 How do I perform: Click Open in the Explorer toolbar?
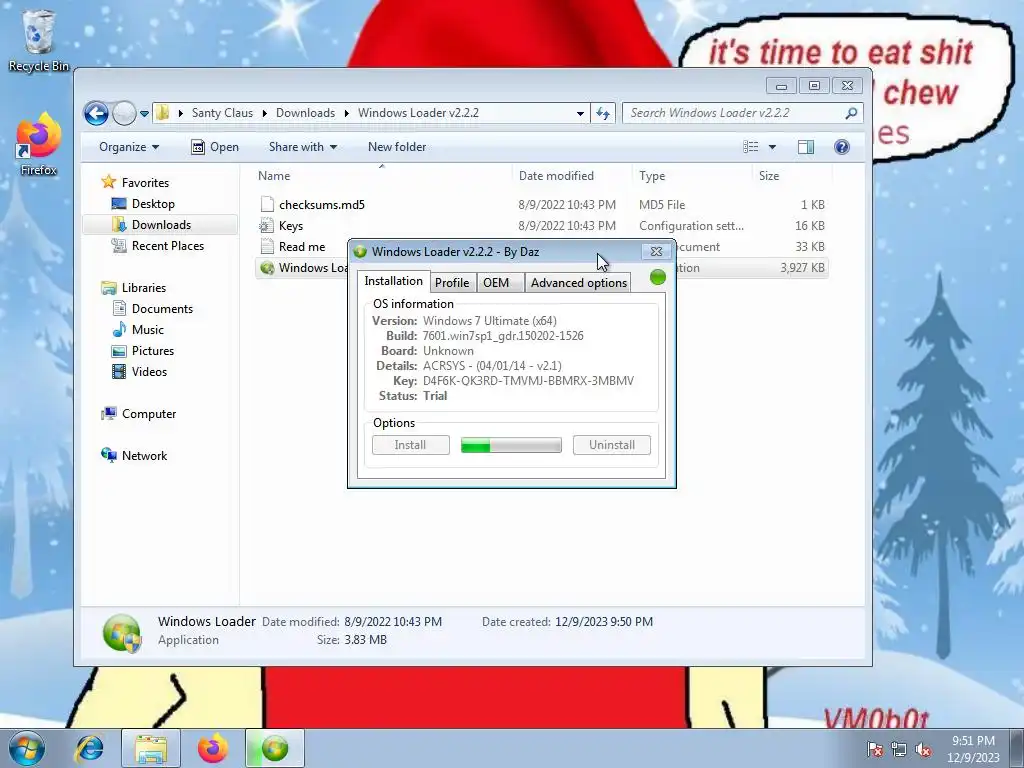[x=215, y=147]
